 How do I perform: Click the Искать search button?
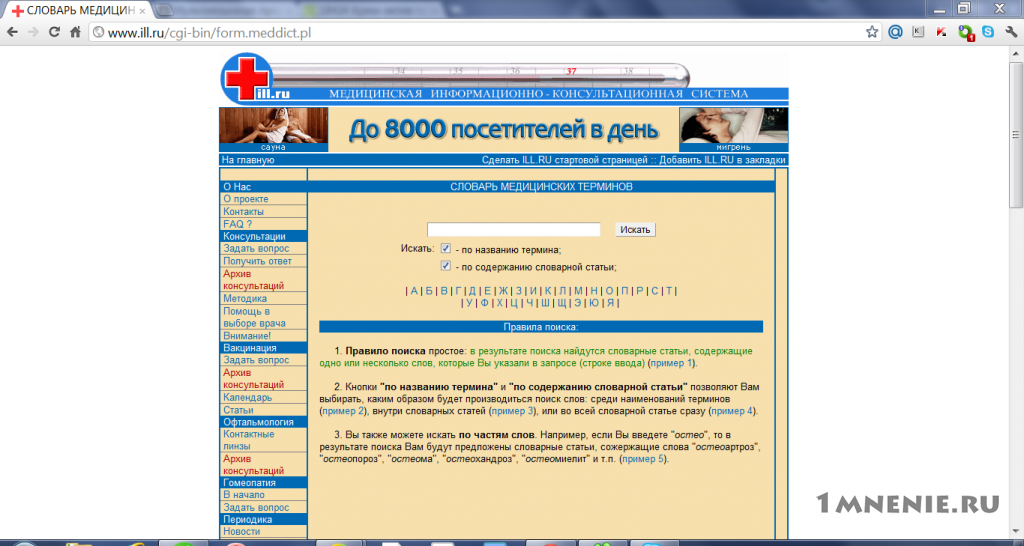(635, 230)
